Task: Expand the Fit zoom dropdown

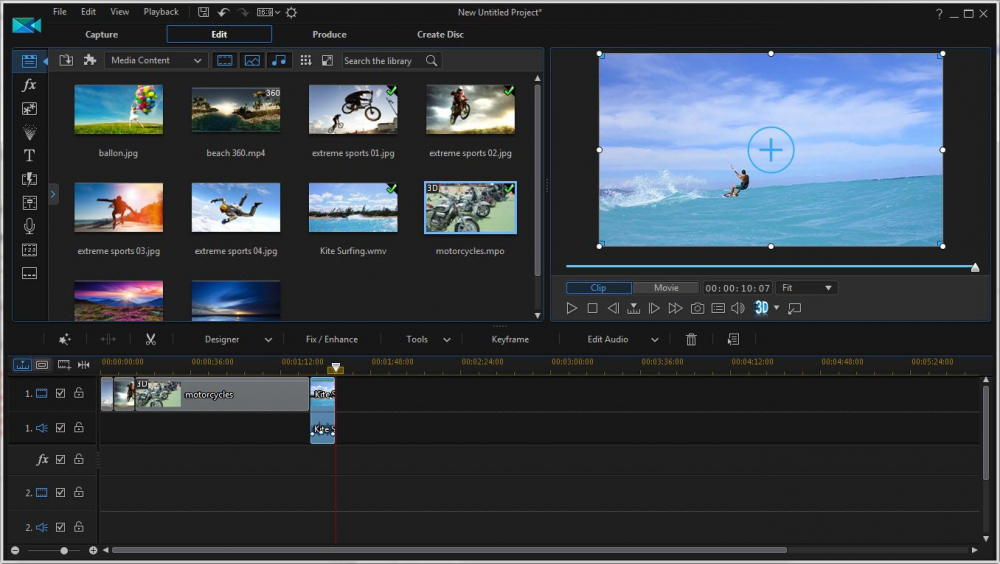Action: coord(807,288)
